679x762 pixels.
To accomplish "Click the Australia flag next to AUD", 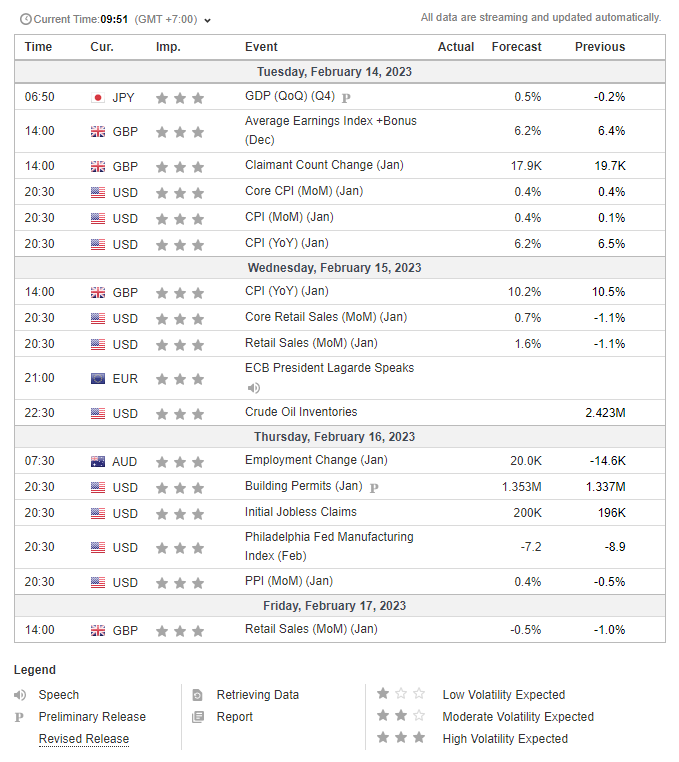I will click(x=97, y=461).
